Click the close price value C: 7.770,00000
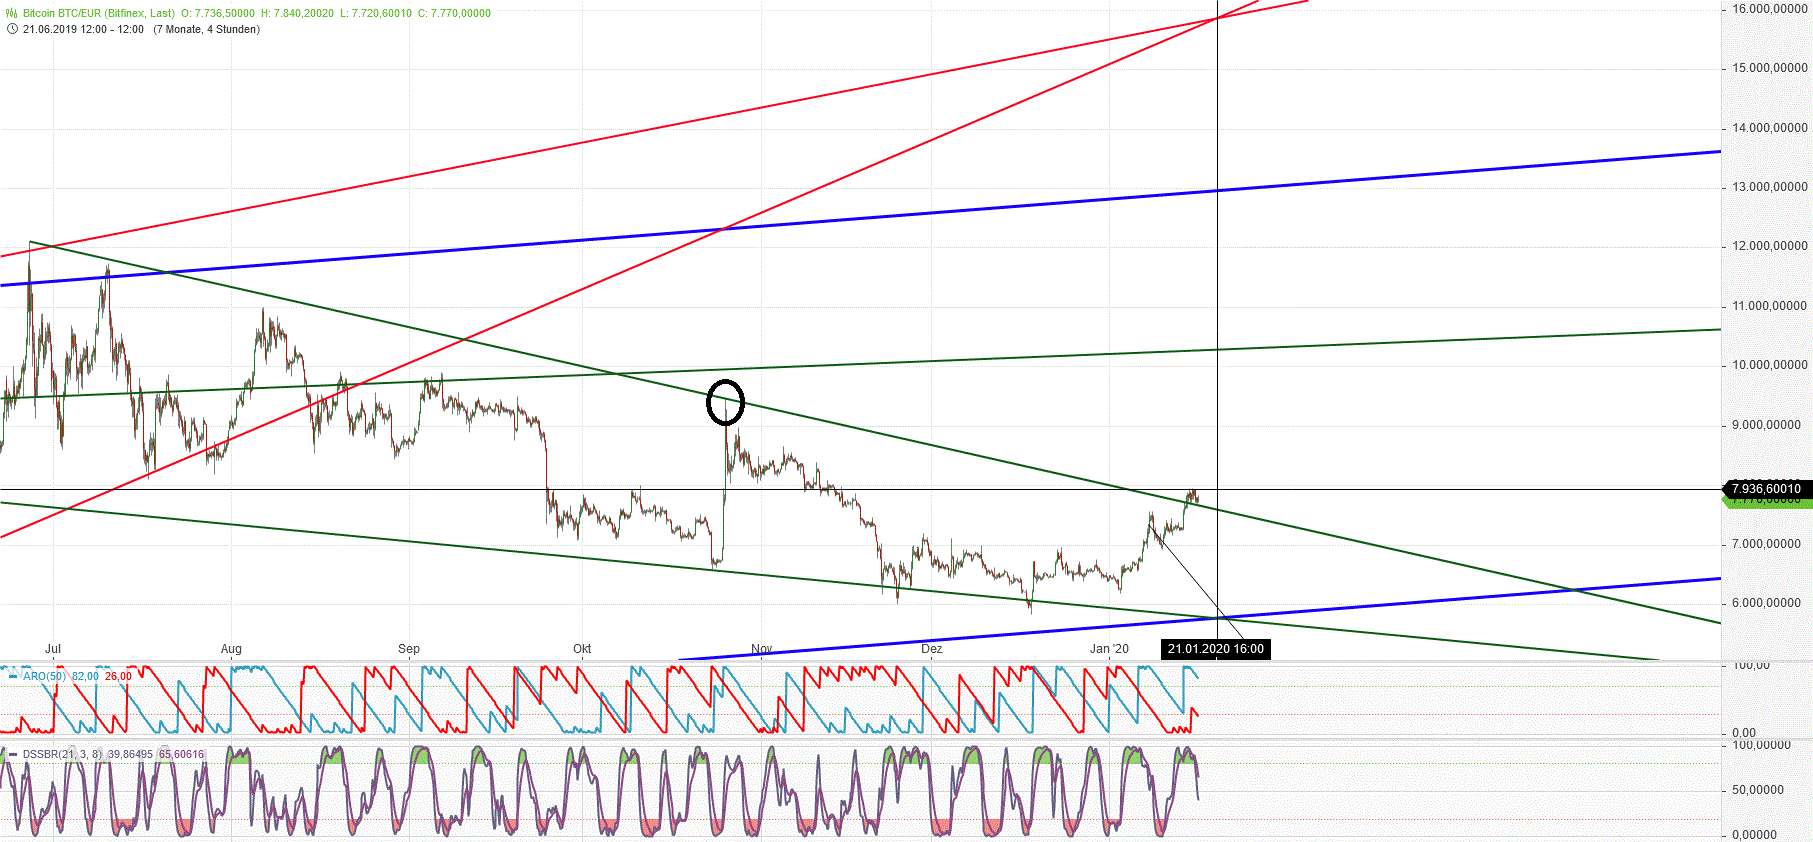This screenshot has height=842, width=1813. 455,14
